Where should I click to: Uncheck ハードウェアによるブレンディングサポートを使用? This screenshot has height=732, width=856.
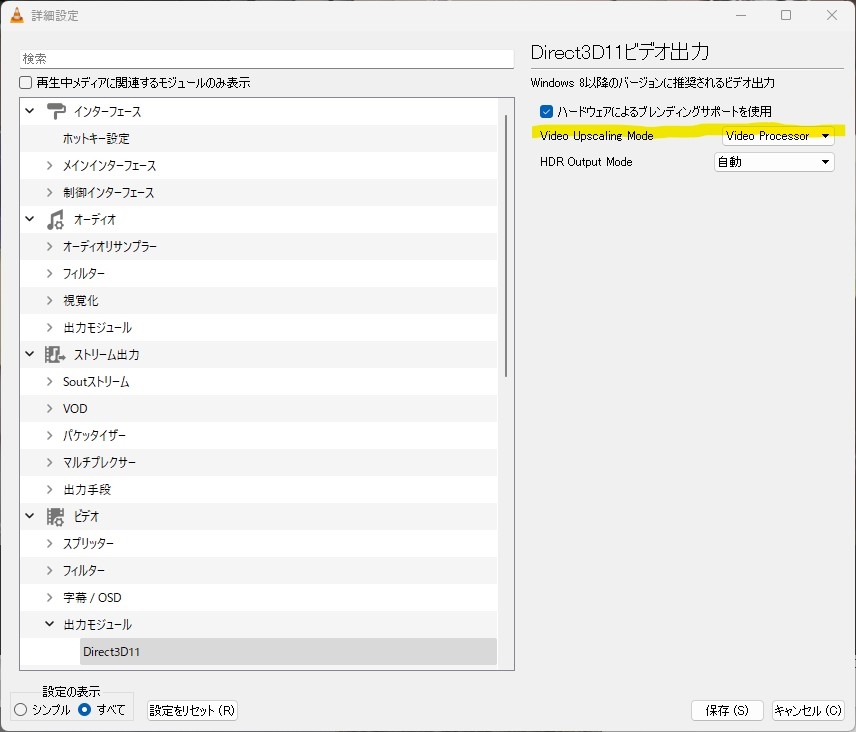546,111
